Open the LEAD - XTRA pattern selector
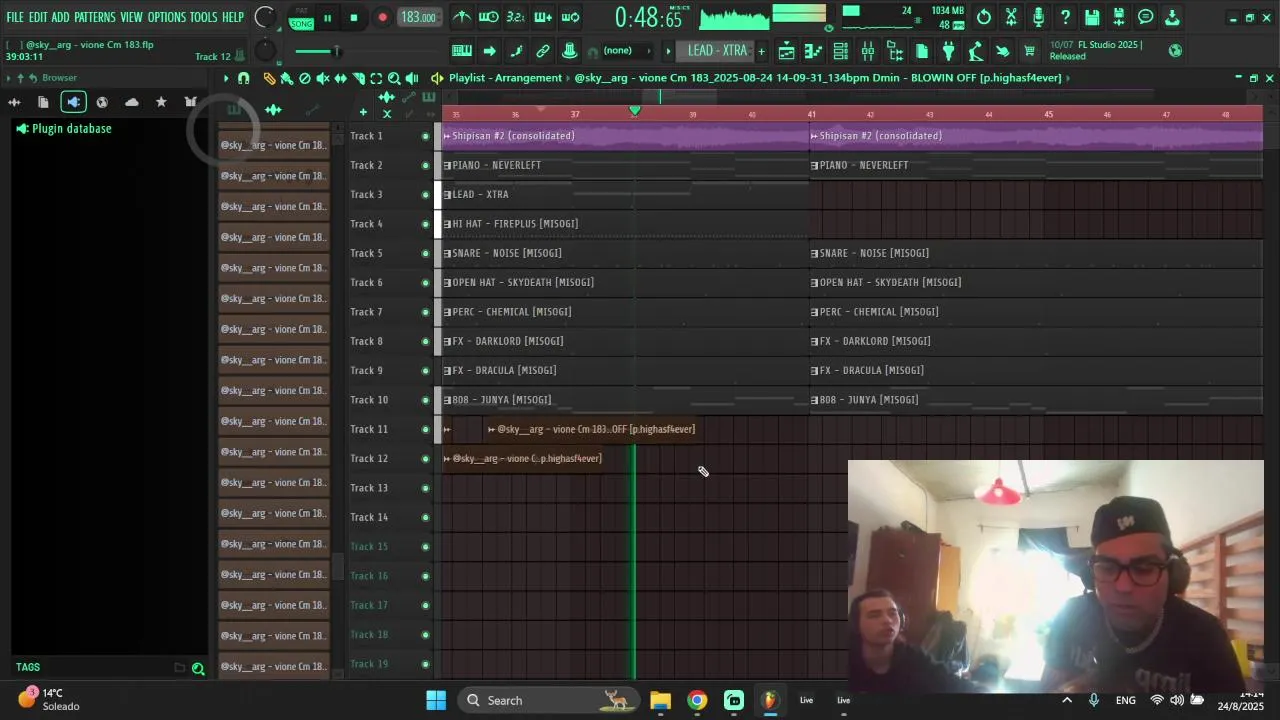The height and width of the screenshot is (720, 1280). (x=717, y=51)
